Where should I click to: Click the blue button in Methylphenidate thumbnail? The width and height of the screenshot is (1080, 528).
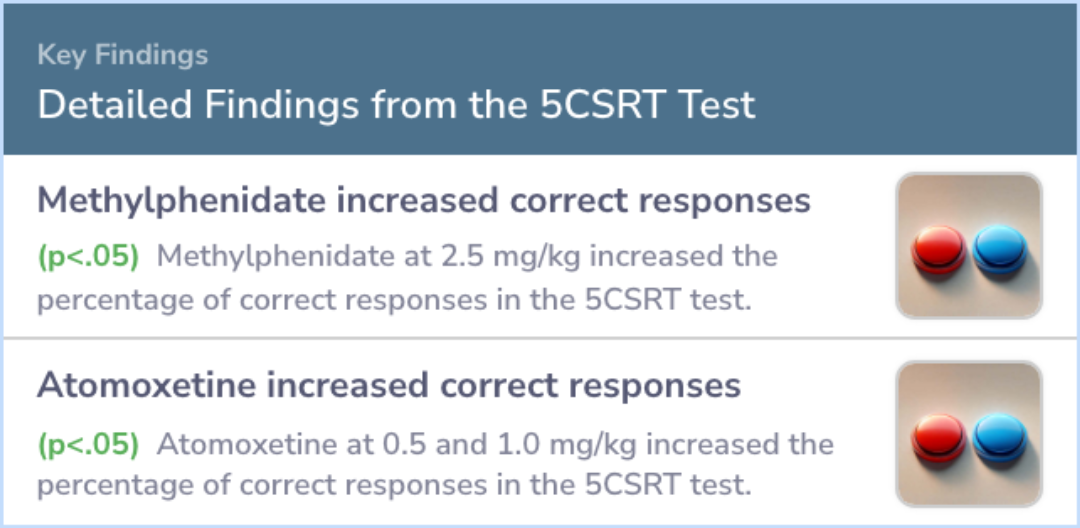point(999,250)
